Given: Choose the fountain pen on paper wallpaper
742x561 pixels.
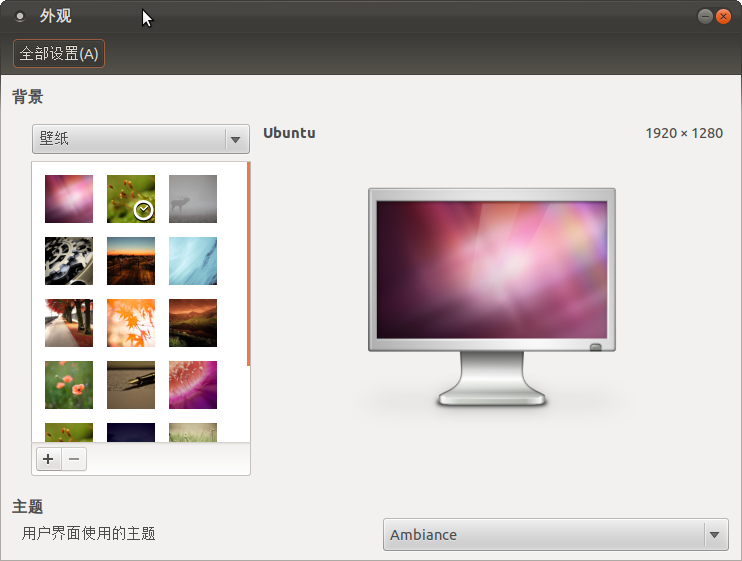Looking at the screenshot, I should (131, 385).
